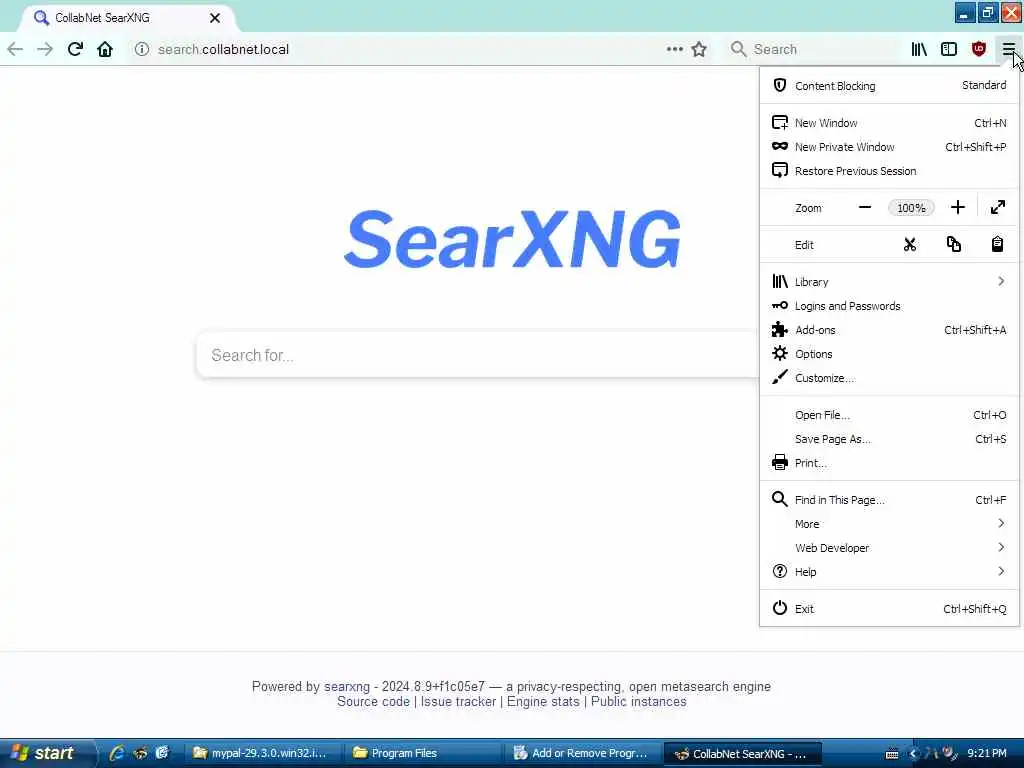
Task: Go back to the previous page
Action: coord(15,49)
